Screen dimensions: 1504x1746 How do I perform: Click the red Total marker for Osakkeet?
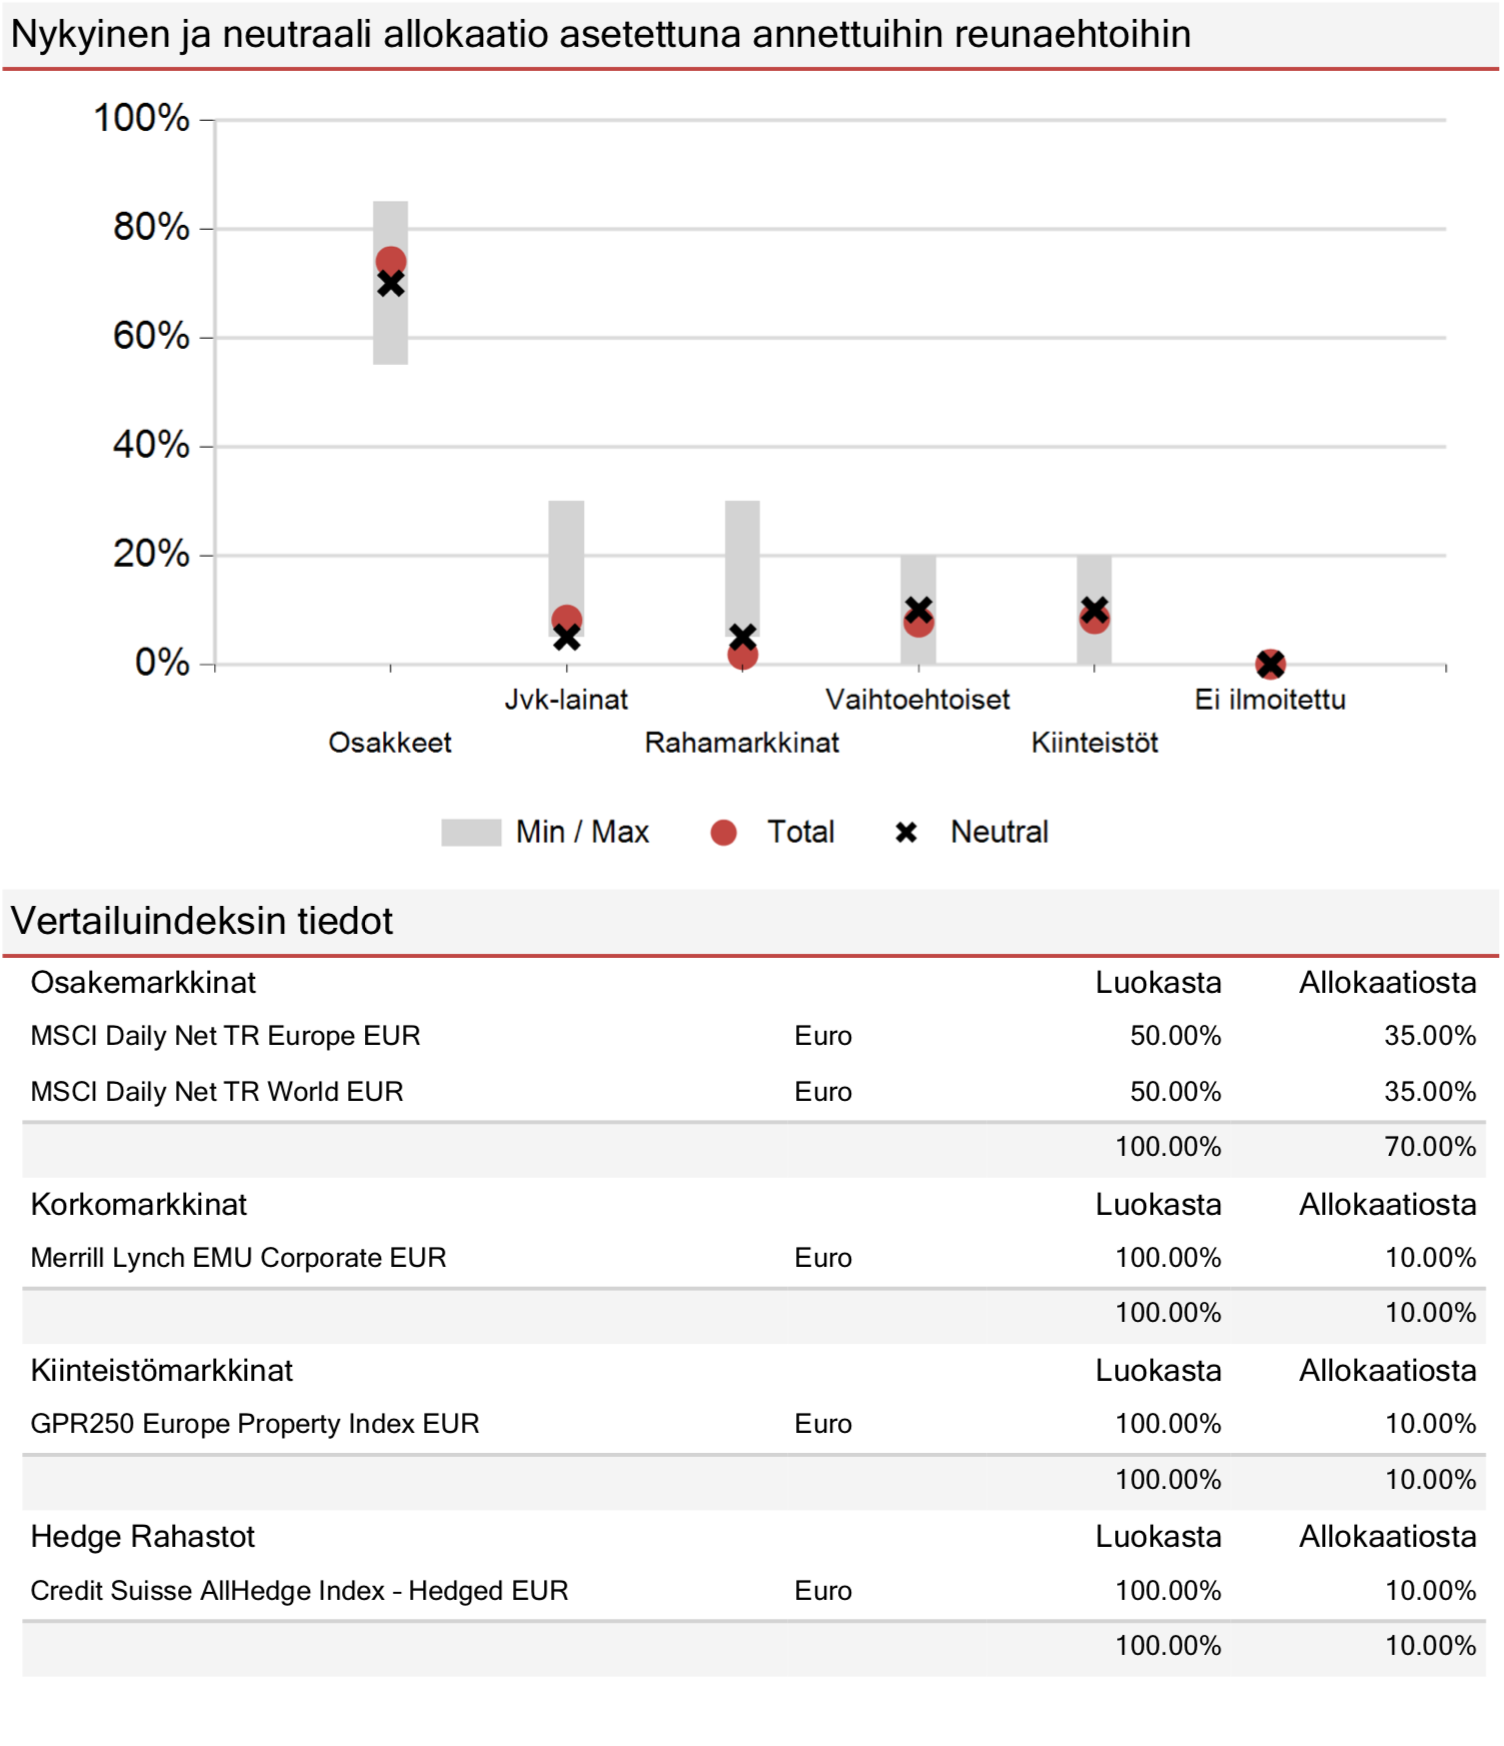390,262
